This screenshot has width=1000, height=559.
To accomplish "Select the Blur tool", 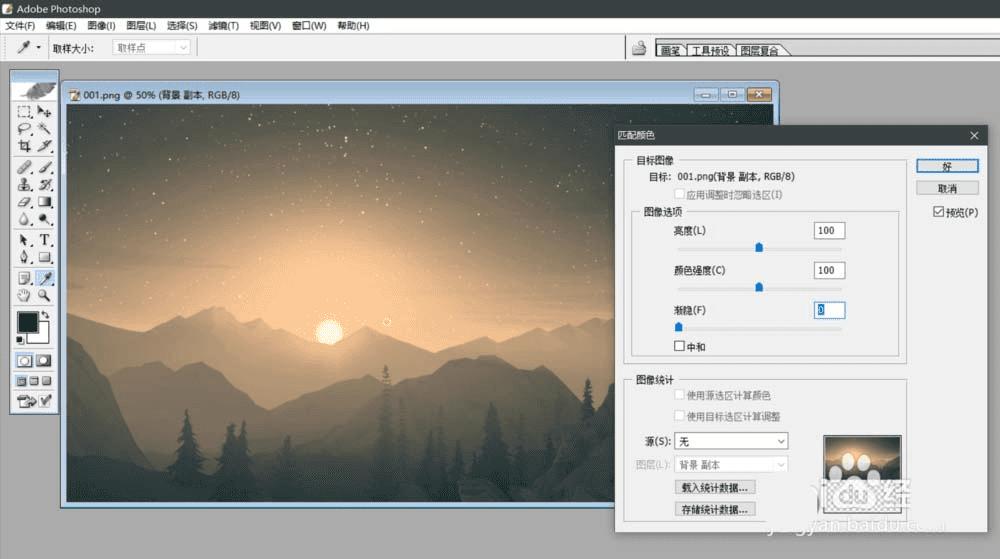I will 24,219.
